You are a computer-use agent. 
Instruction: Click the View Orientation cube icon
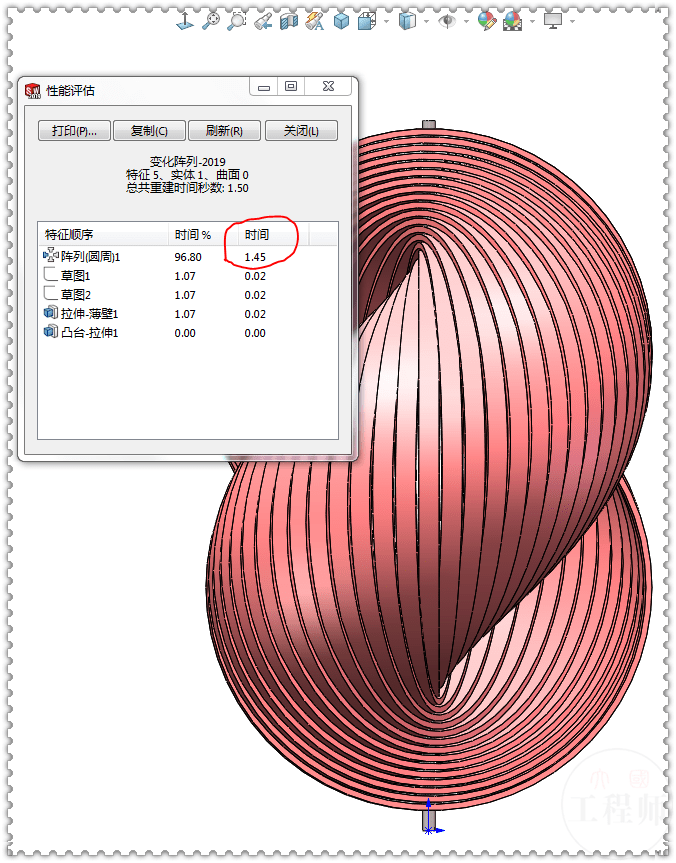pyautogui.click(x=367, y=21)
